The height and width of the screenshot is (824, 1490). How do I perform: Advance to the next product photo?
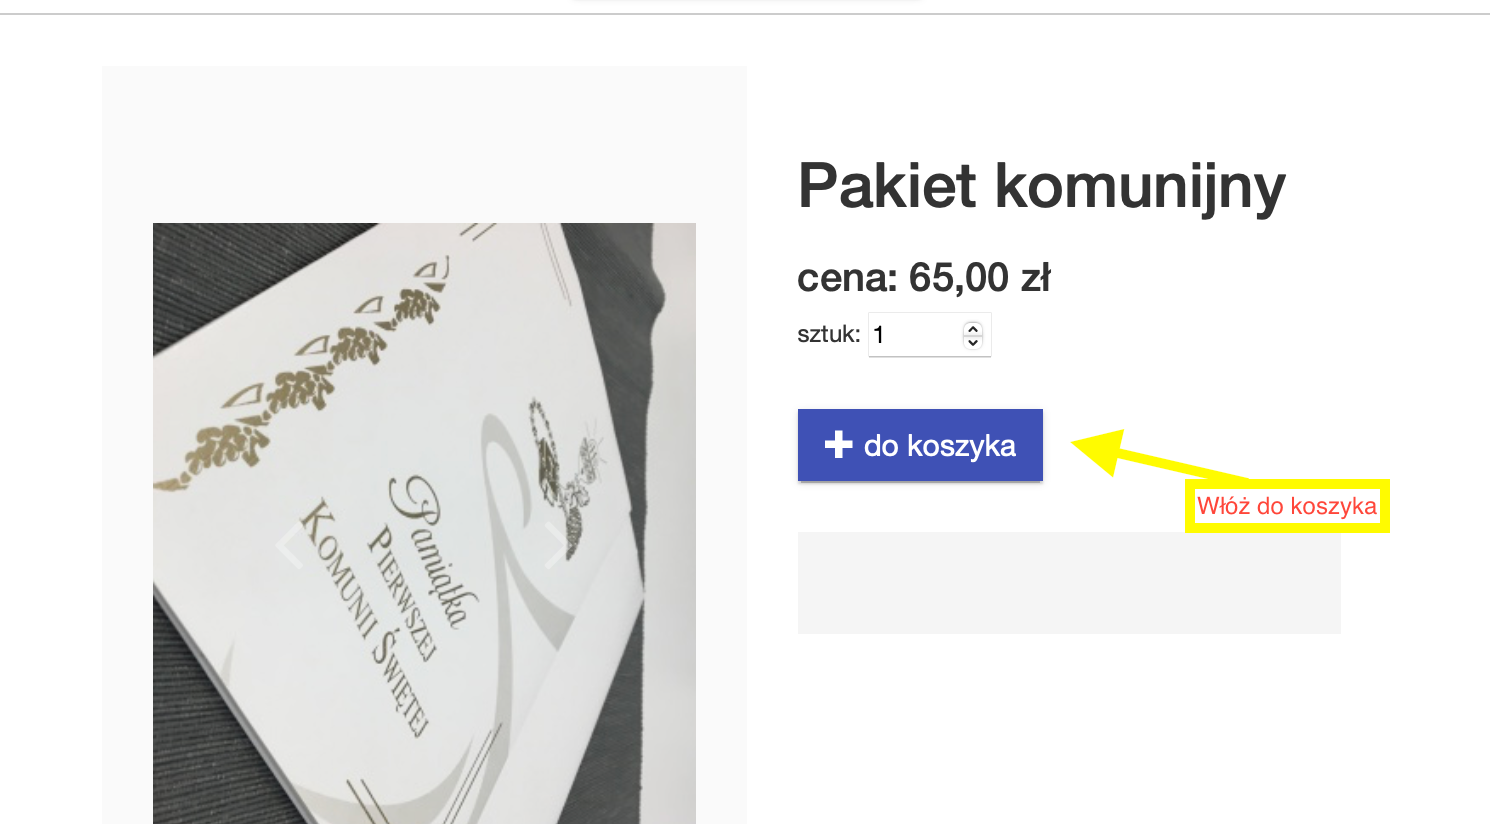(x=556, y=546)
